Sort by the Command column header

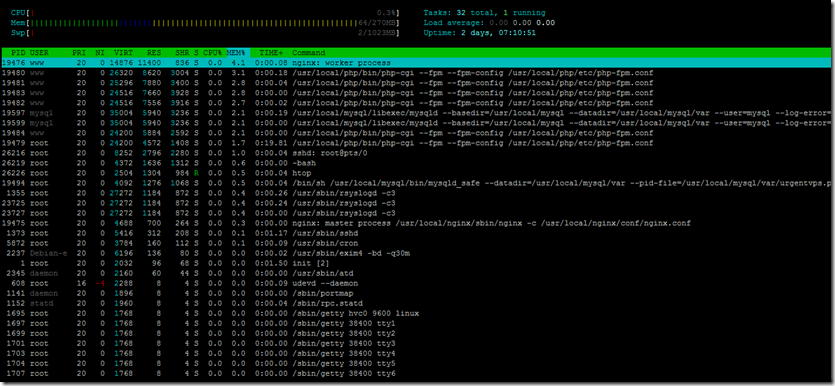pyautogui.click(x=309, y=53)
